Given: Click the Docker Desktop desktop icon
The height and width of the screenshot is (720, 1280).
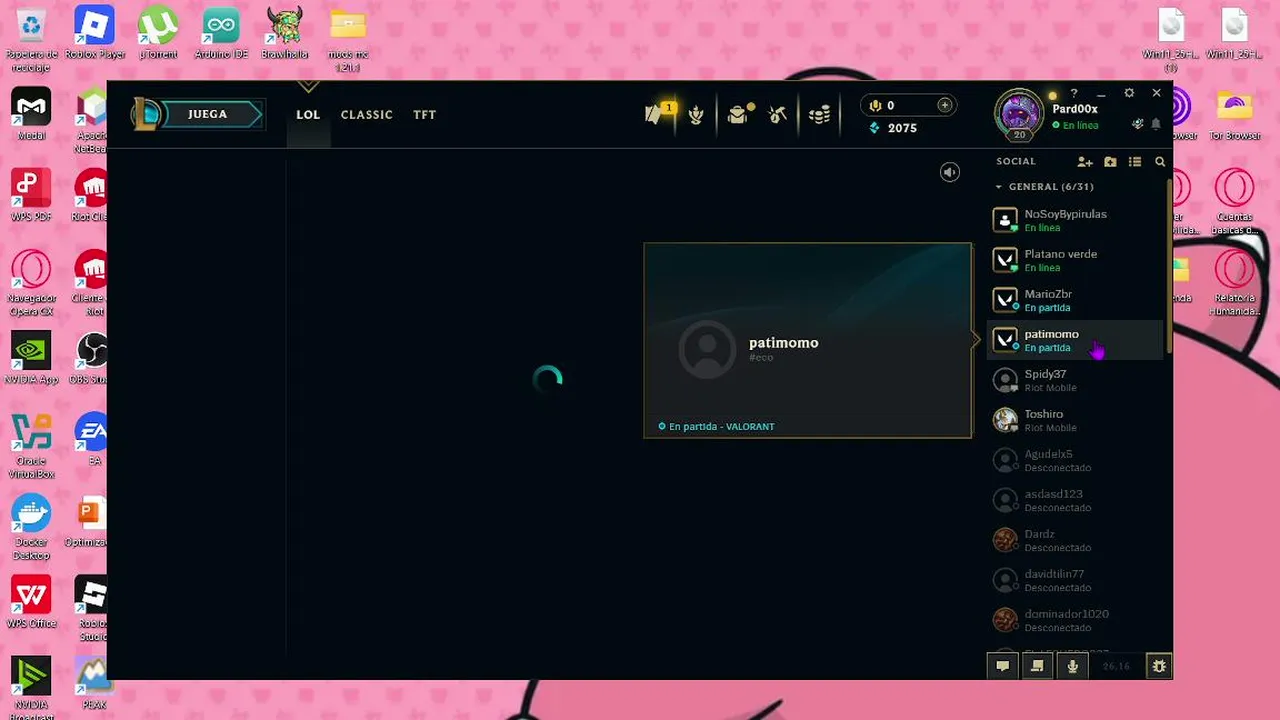Looking at the screenshot, I should pyautogui.click(x=31, y=528).
